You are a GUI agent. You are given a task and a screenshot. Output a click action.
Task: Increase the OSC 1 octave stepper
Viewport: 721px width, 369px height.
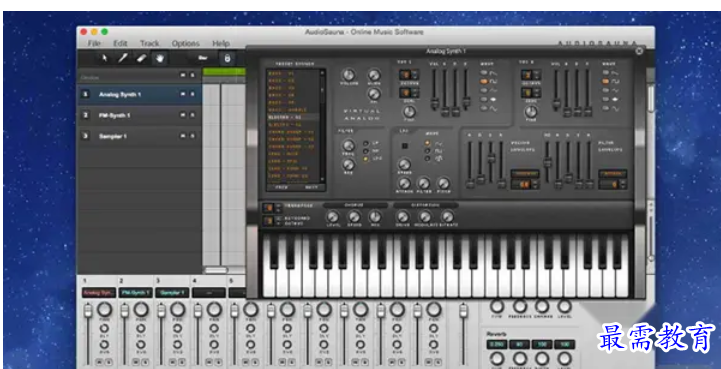(x=416, y=72)
